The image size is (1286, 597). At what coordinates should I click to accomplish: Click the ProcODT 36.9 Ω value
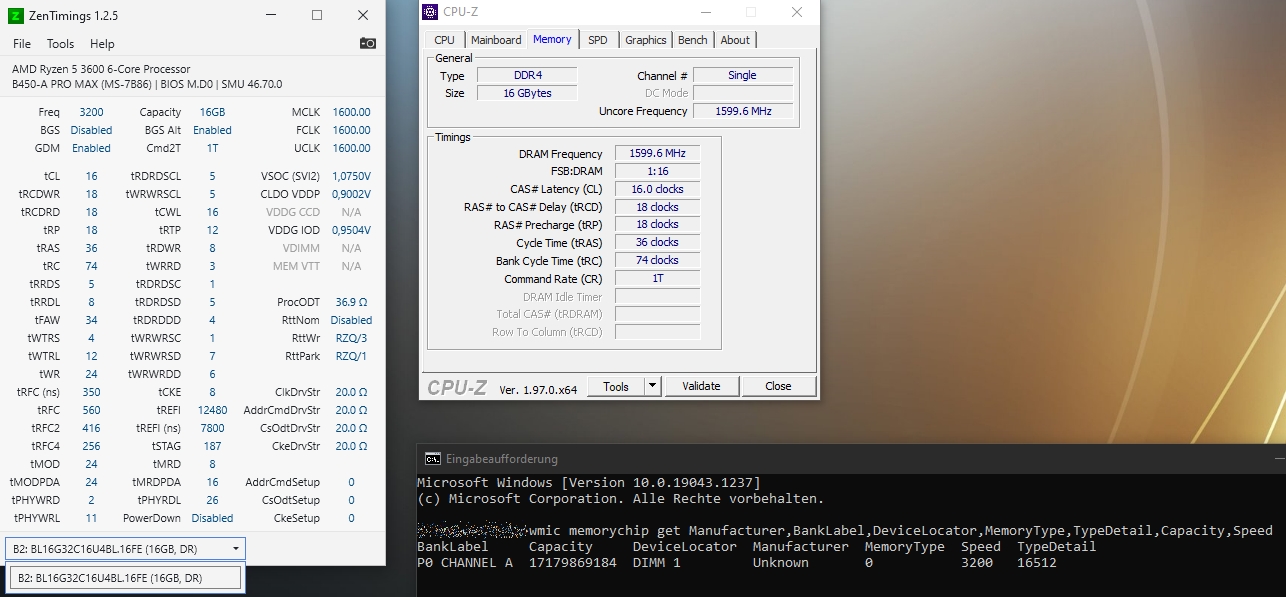(351, 302)
